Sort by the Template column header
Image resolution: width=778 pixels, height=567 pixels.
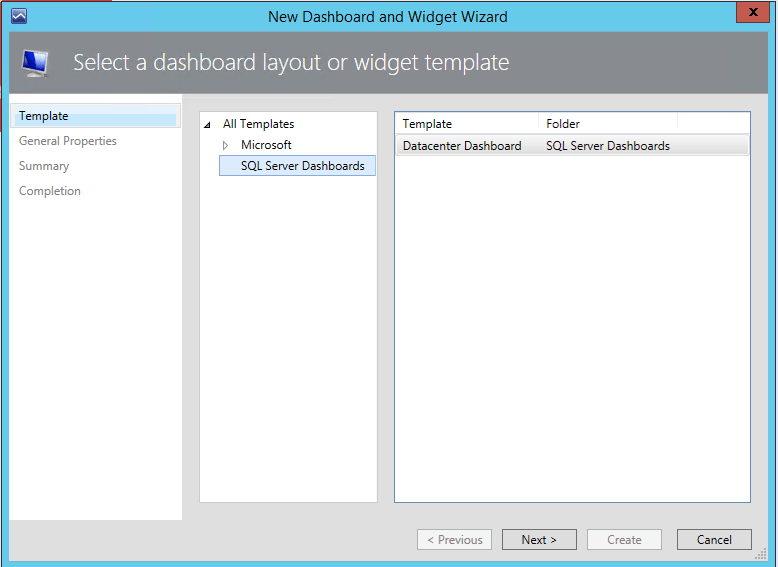click(467, 124)
